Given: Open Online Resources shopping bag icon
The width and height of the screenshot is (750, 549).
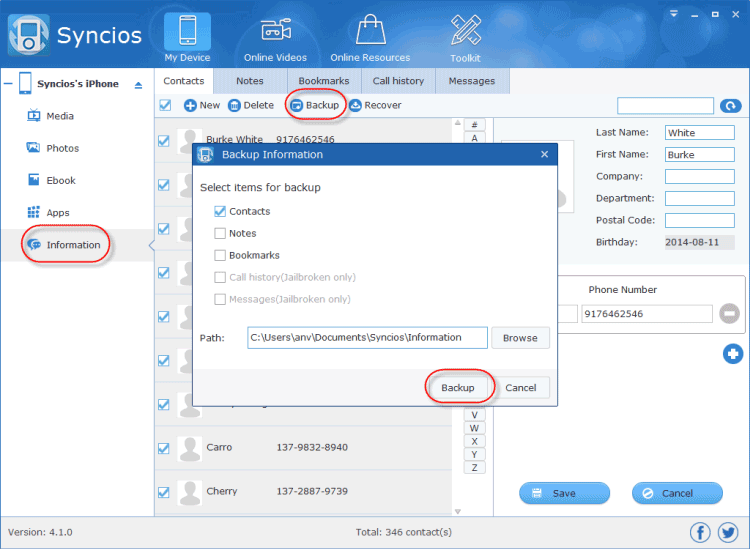Looking at the screenshot, I should click(371, 30).
